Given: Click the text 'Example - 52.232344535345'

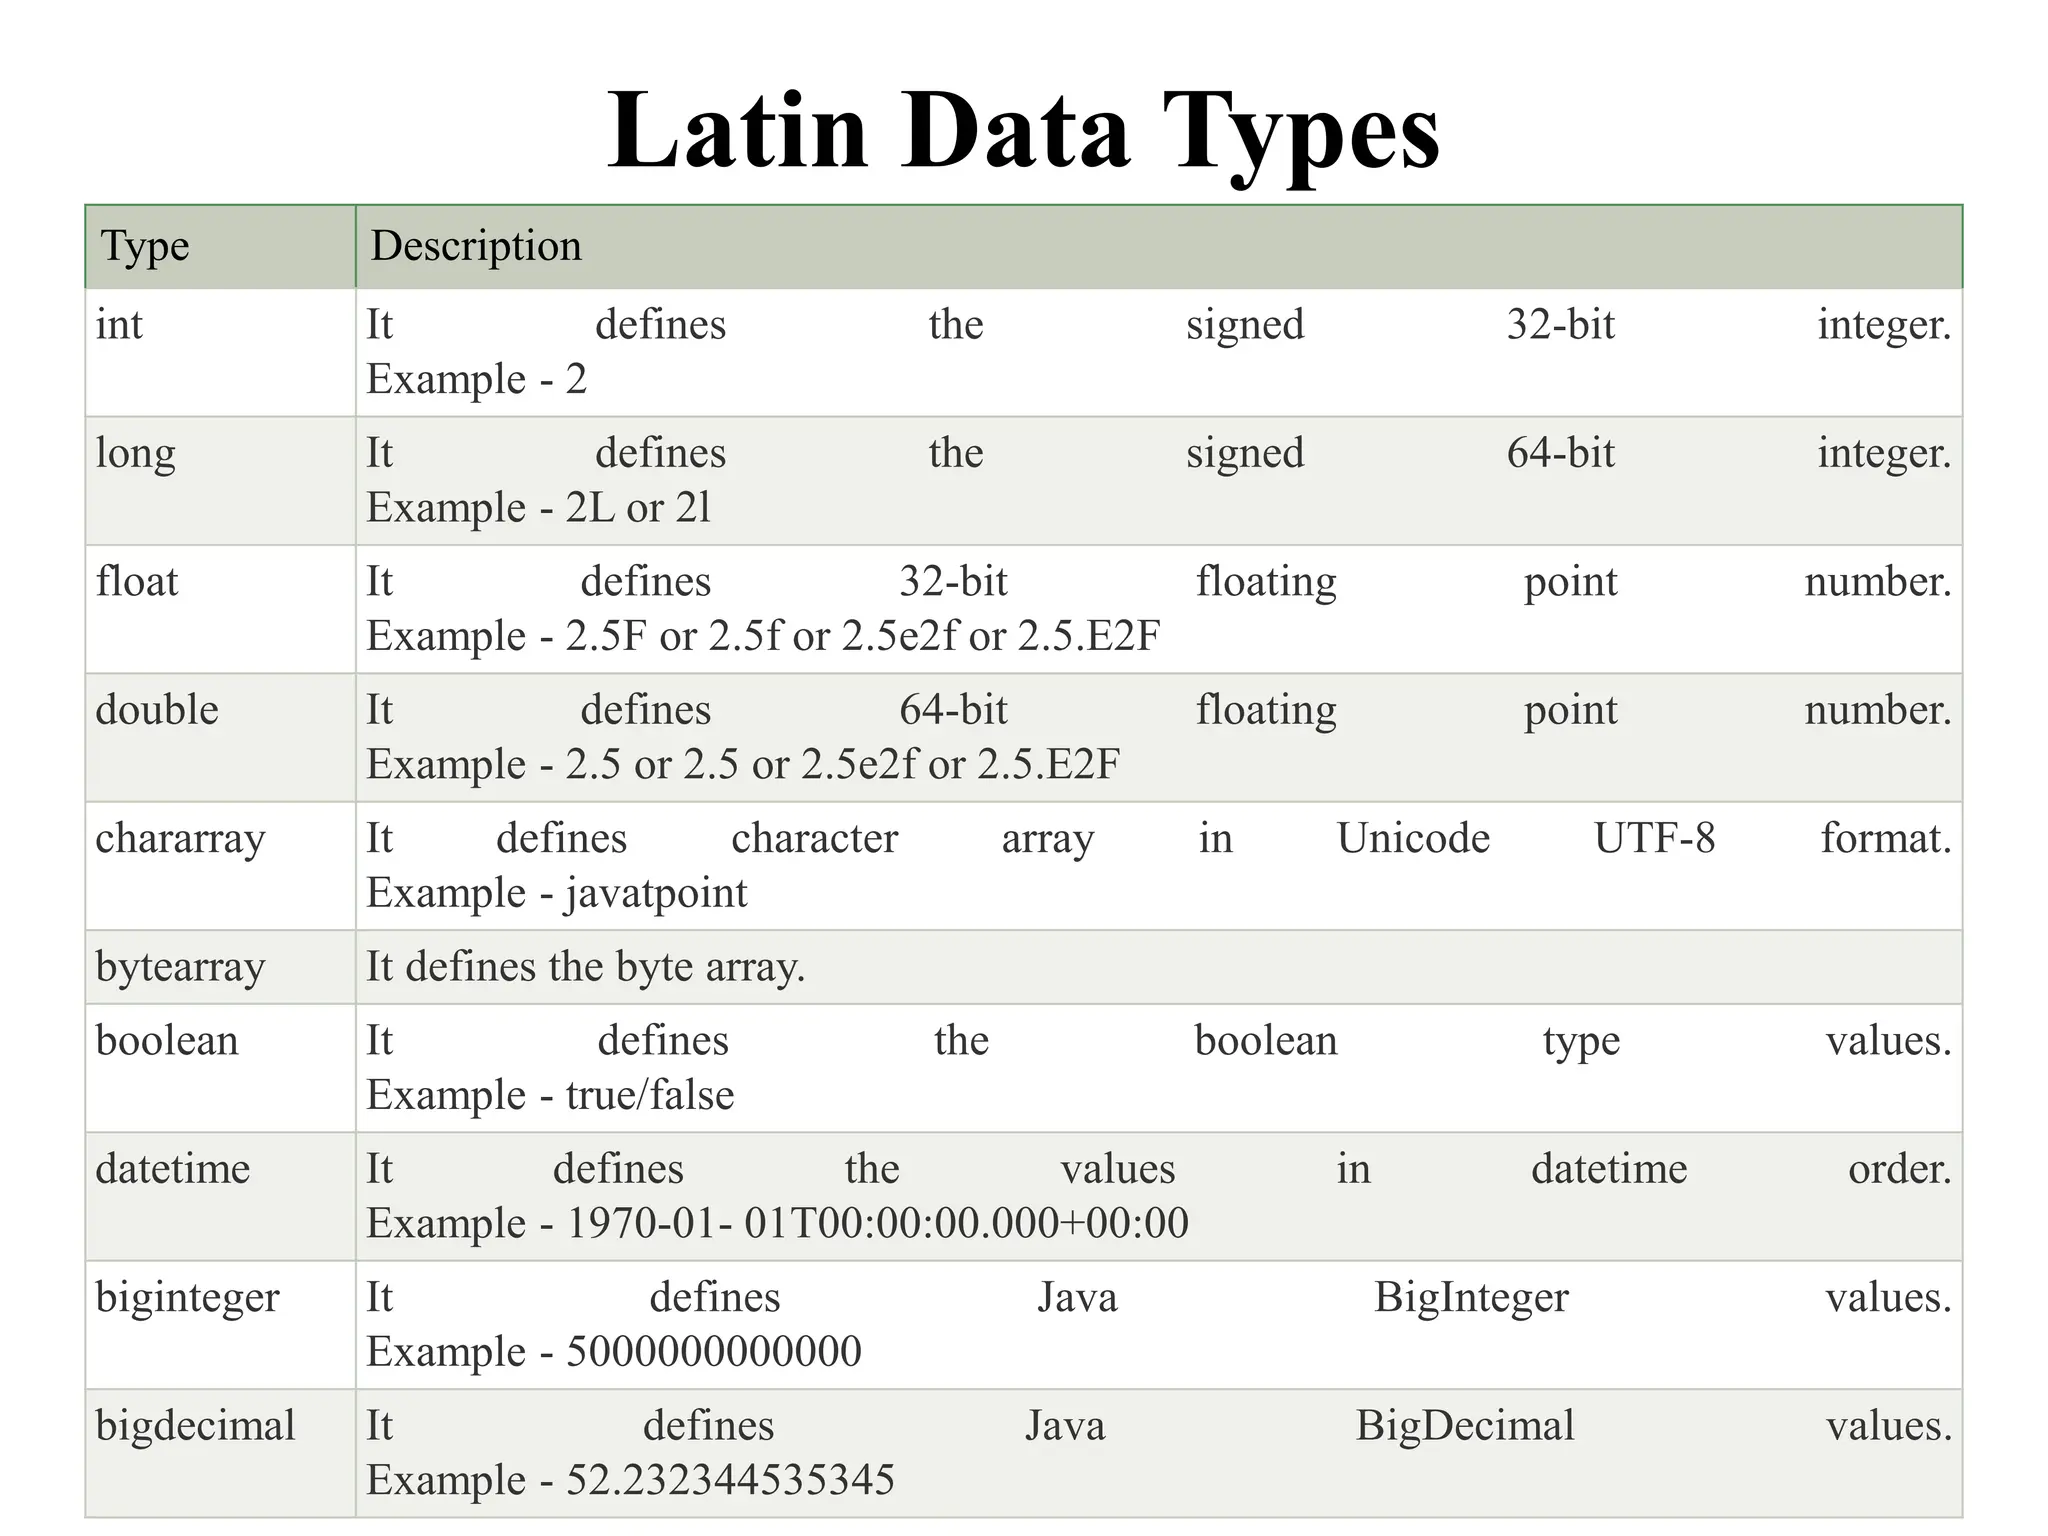Looking at the screenshot, I should point(630,1480).
